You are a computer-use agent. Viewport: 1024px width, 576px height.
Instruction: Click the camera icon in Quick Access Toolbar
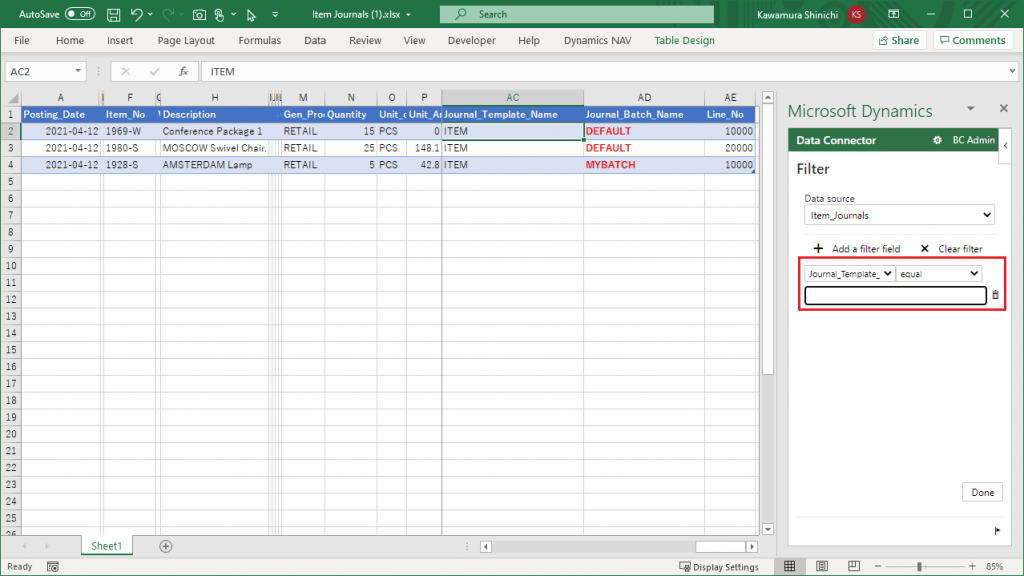[x=199, y=15]
